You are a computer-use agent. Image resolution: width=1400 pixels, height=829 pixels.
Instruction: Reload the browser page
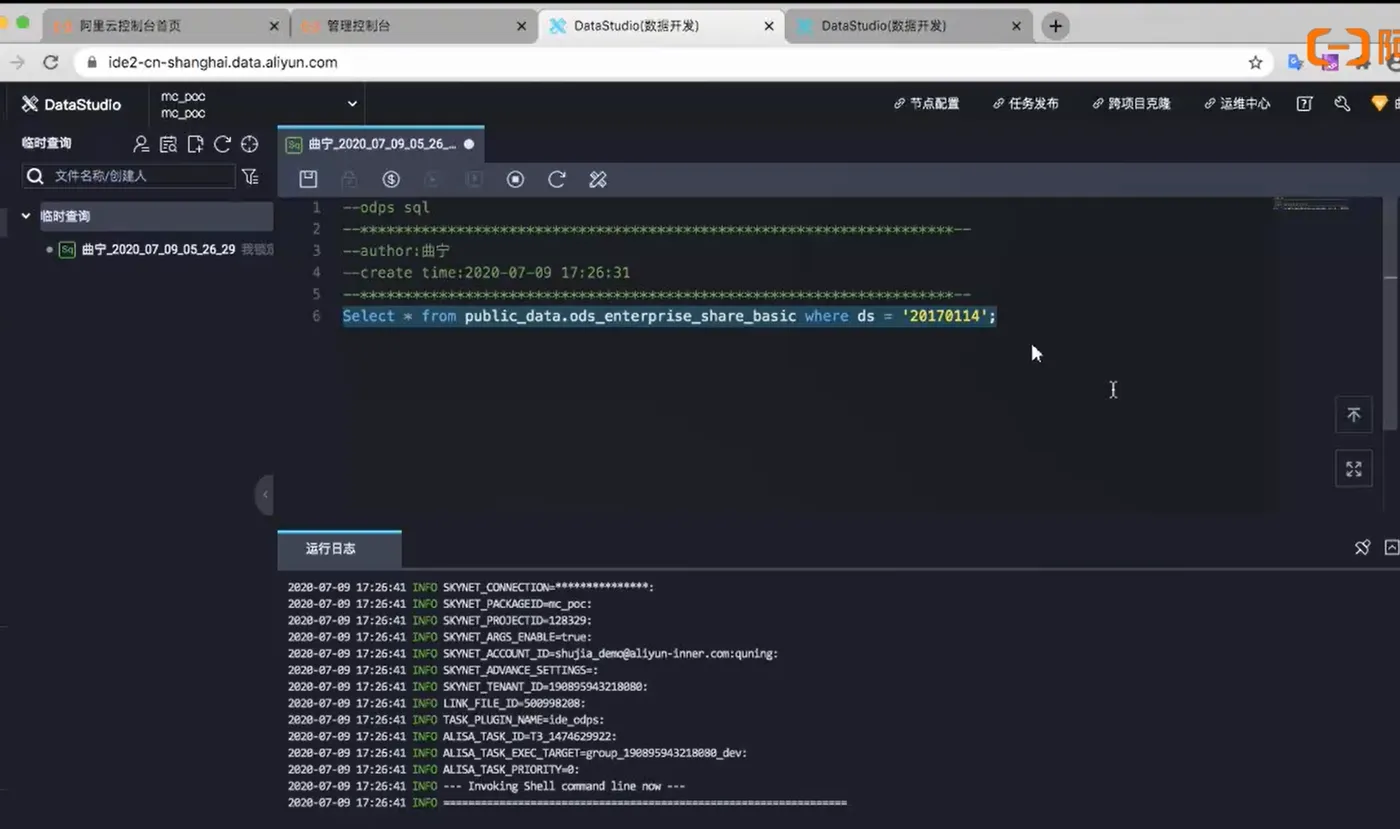[50, 62]
